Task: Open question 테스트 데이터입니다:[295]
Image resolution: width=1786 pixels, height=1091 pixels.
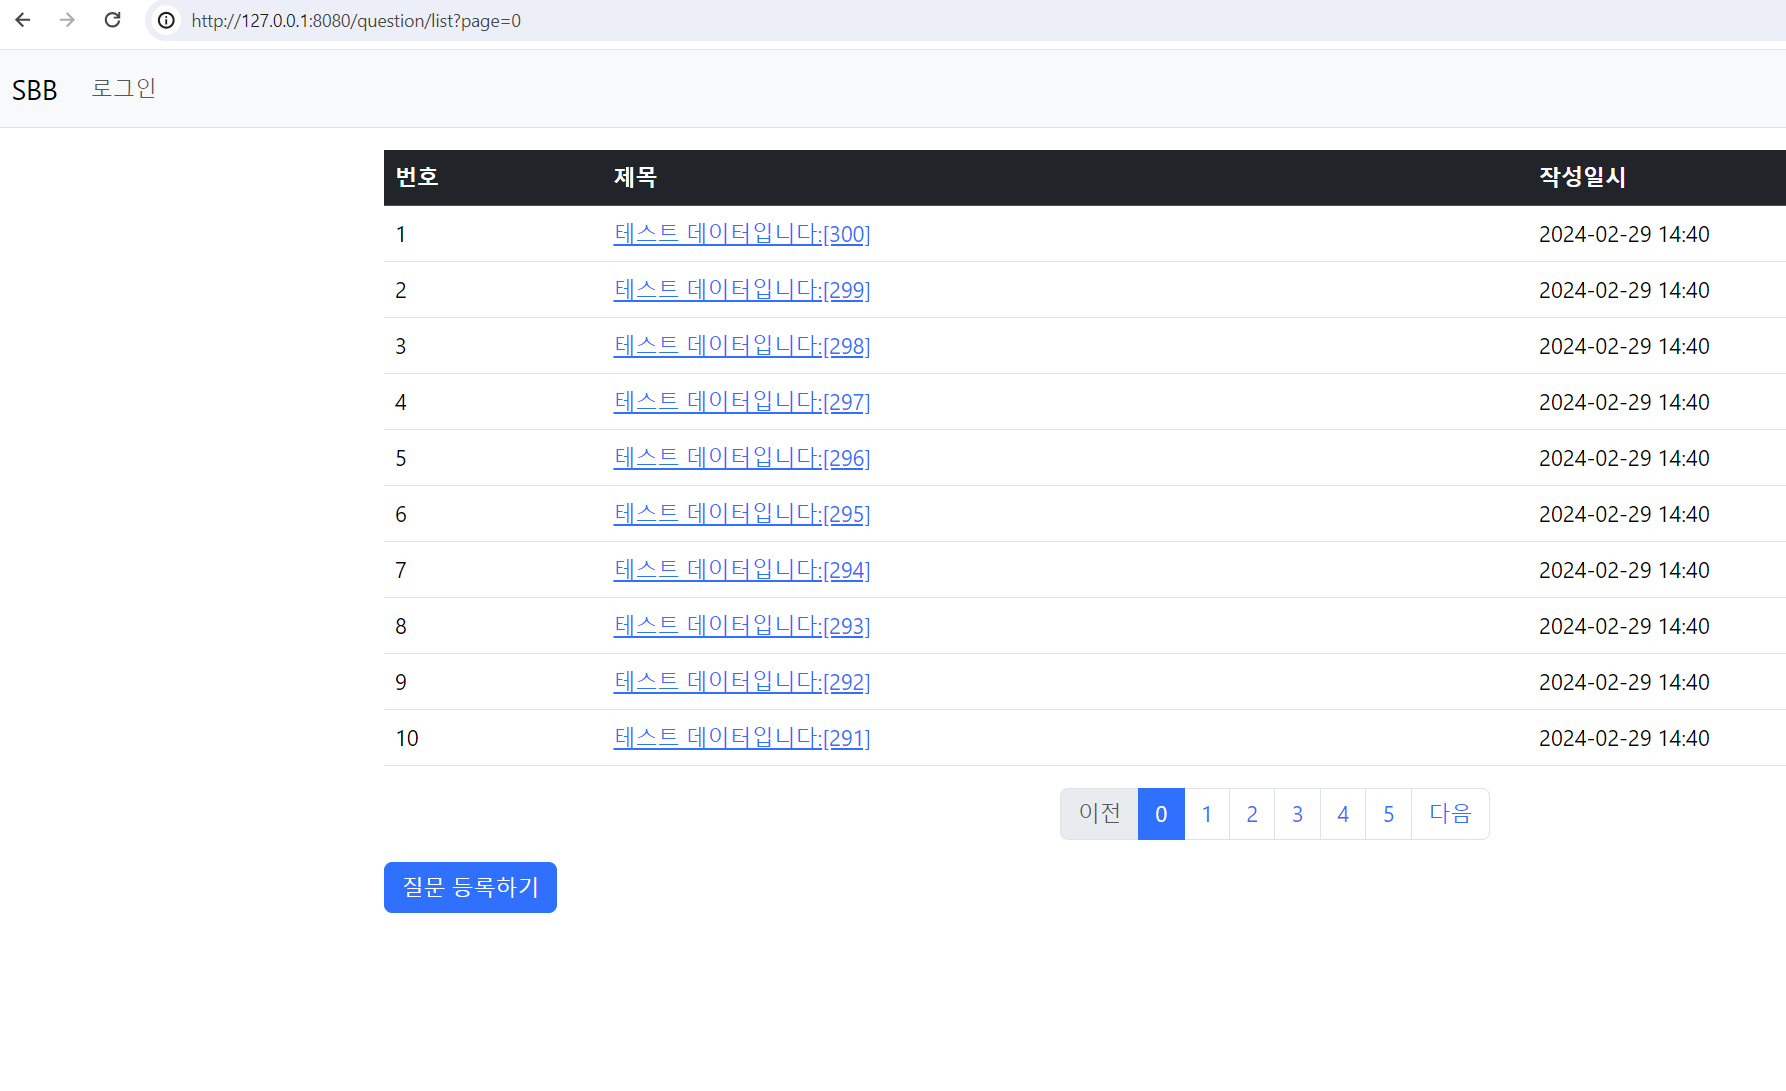Action: (x=742, y=514)
